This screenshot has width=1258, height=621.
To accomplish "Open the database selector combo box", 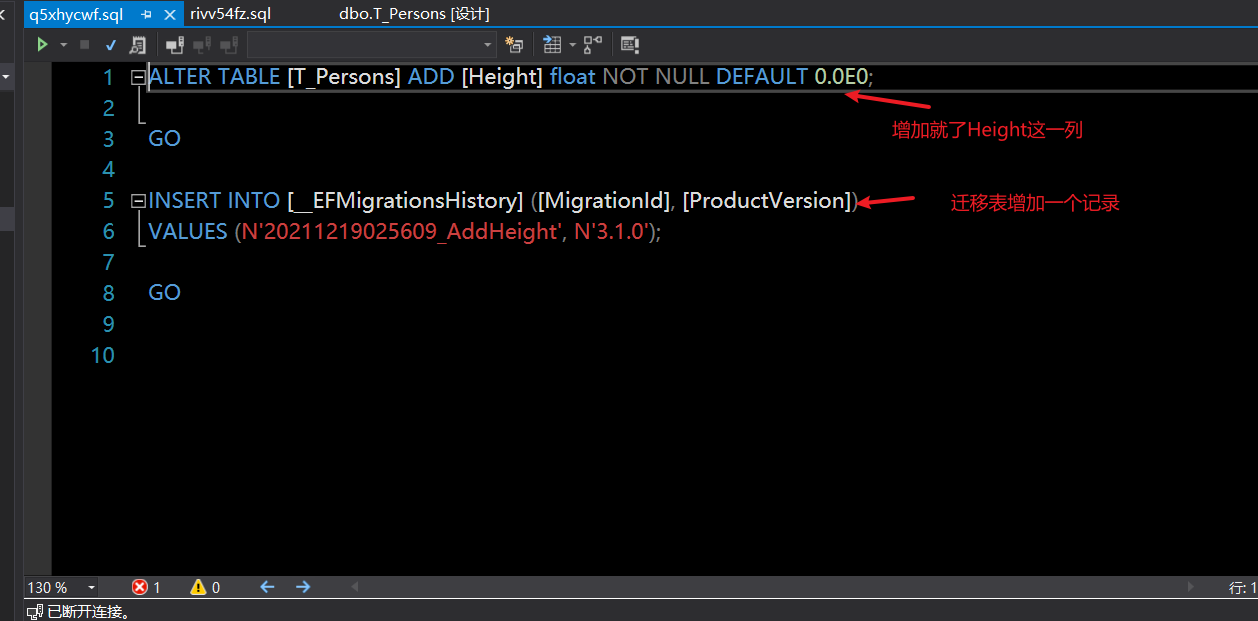I will tap(372, 45).
